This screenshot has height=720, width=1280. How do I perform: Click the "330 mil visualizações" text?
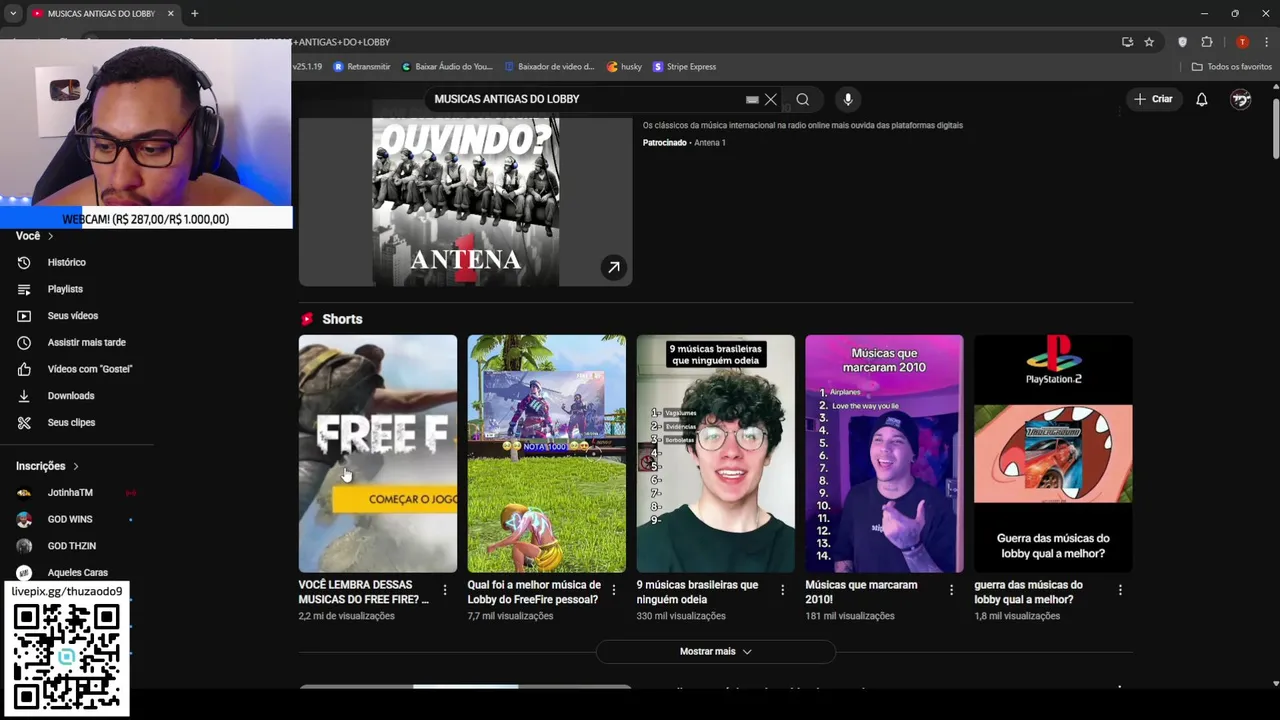pyautogui.click(x=681, y=616)
